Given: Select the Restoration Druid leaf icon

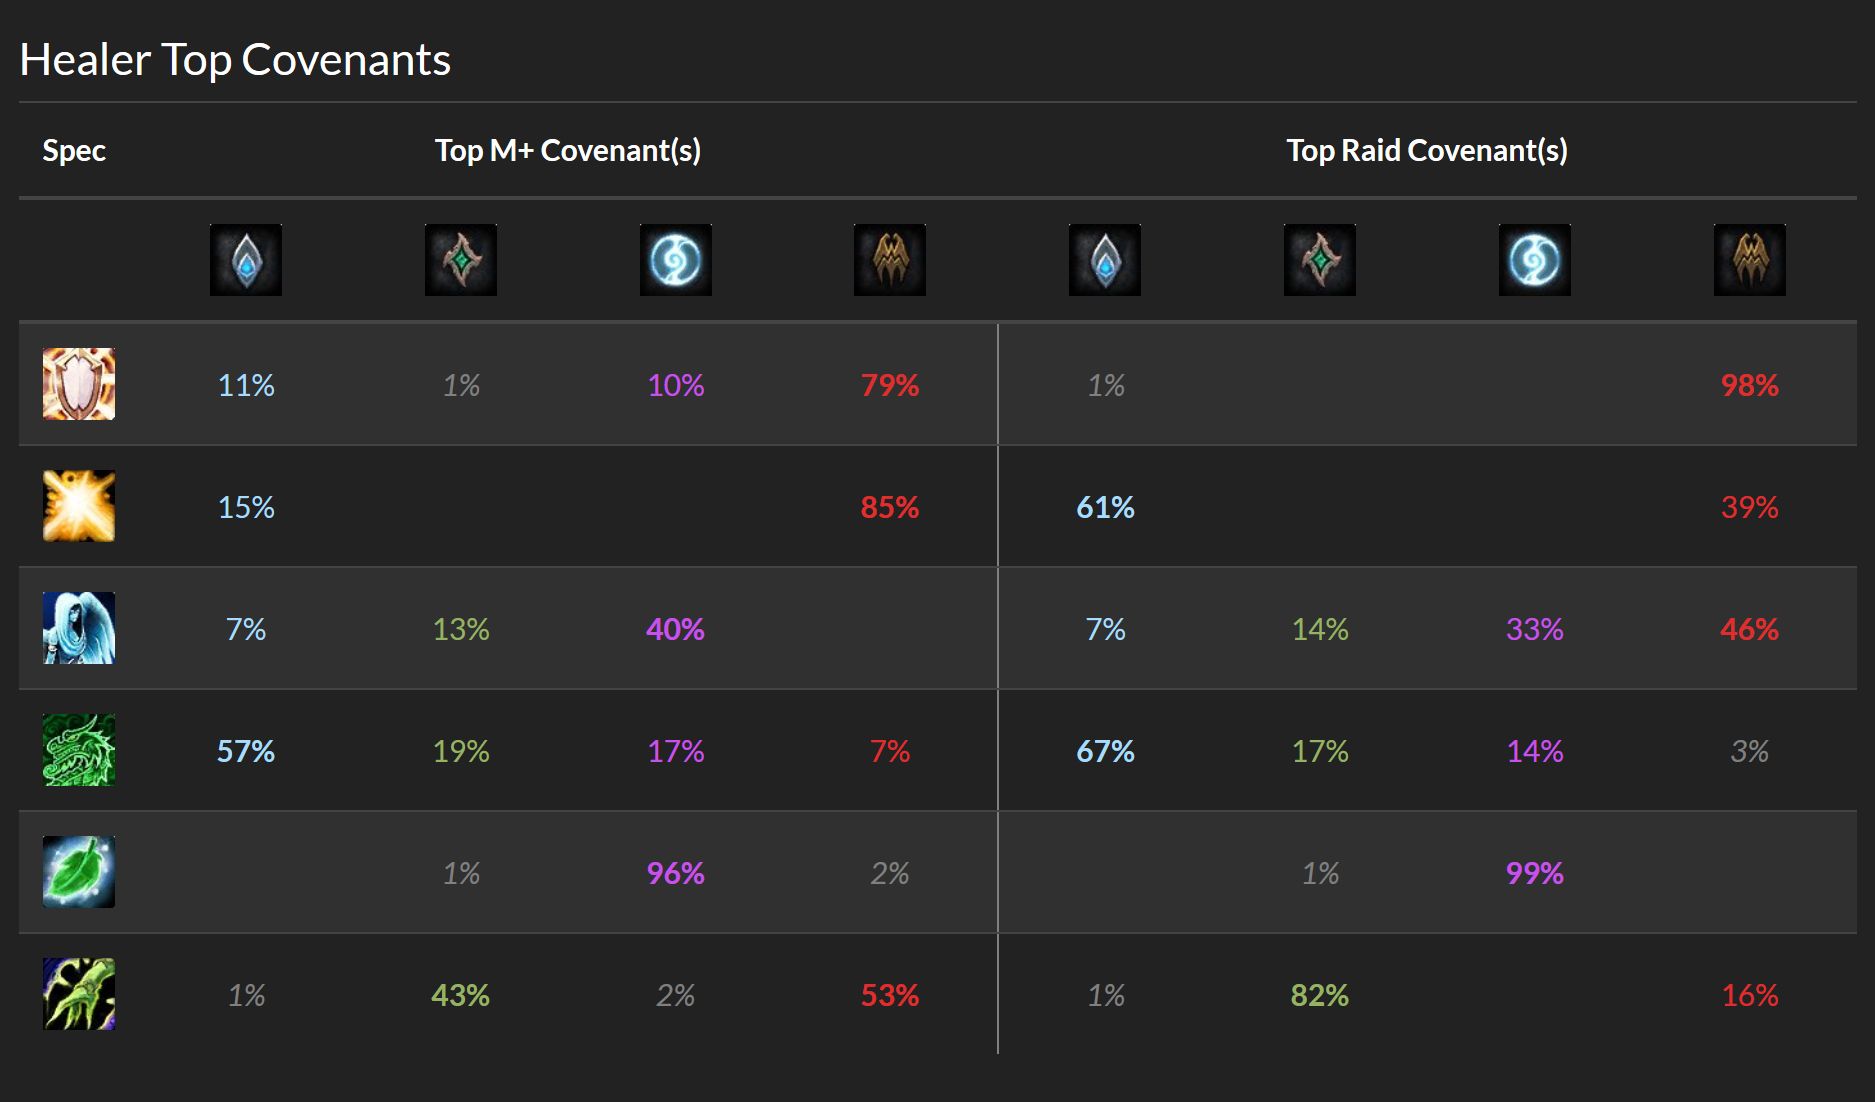Looking at the screenshot, I should click(79, 872).
